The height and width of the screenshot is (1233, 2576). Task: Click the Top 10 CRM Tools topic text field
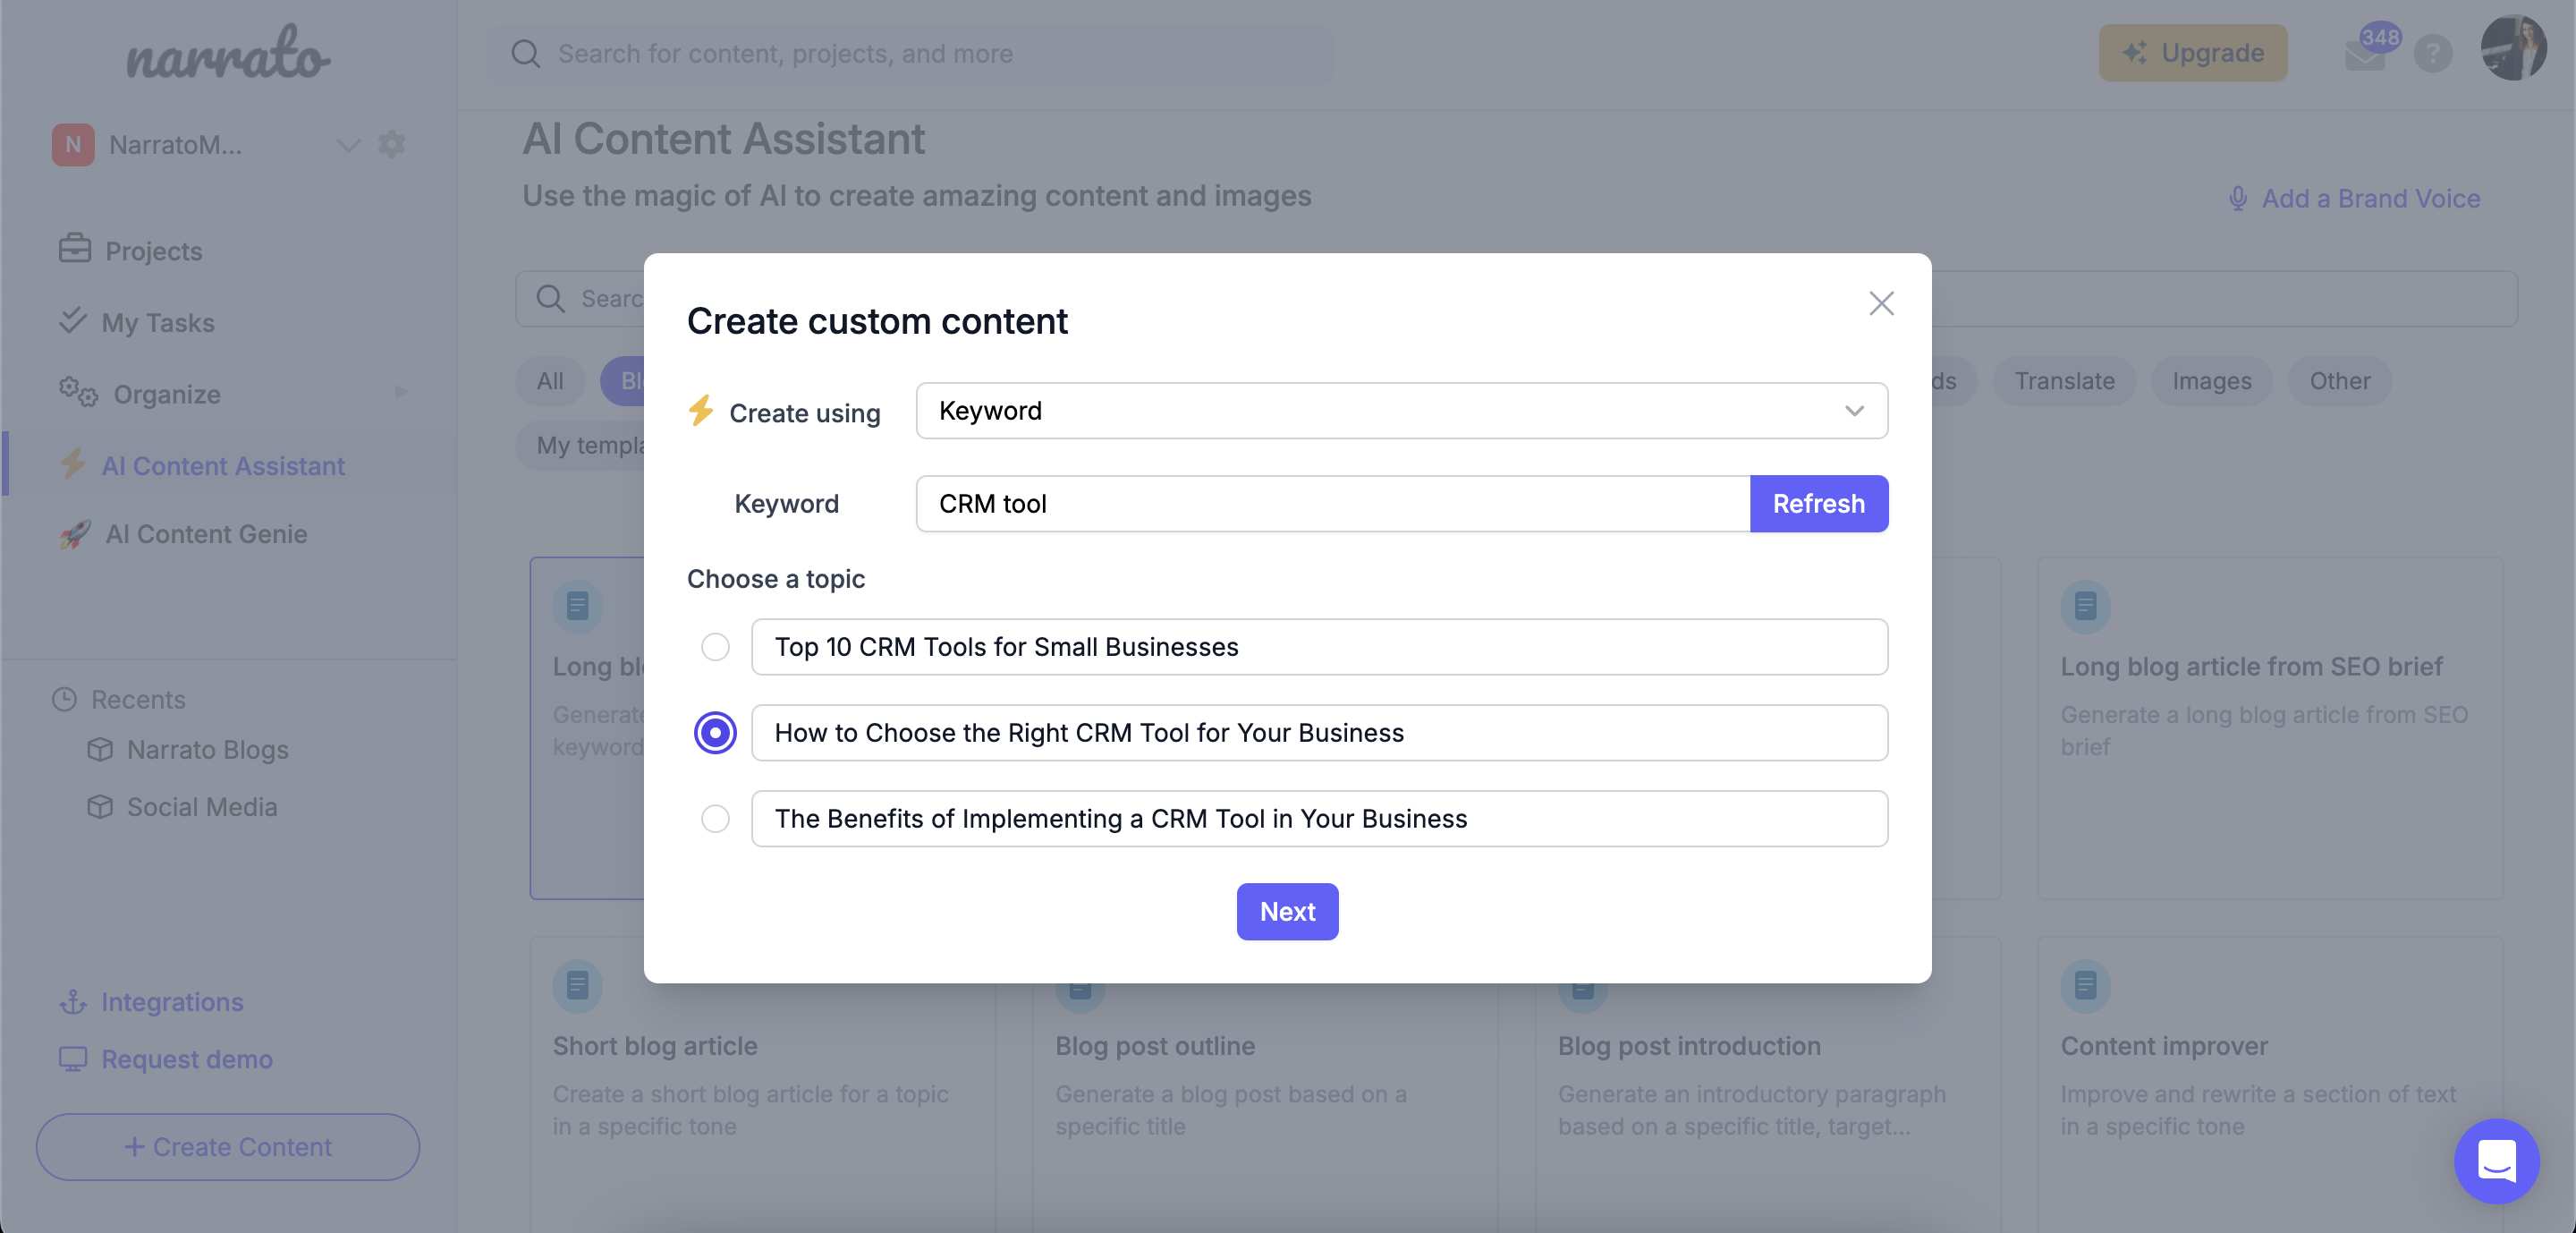[x=1319, y=647]
